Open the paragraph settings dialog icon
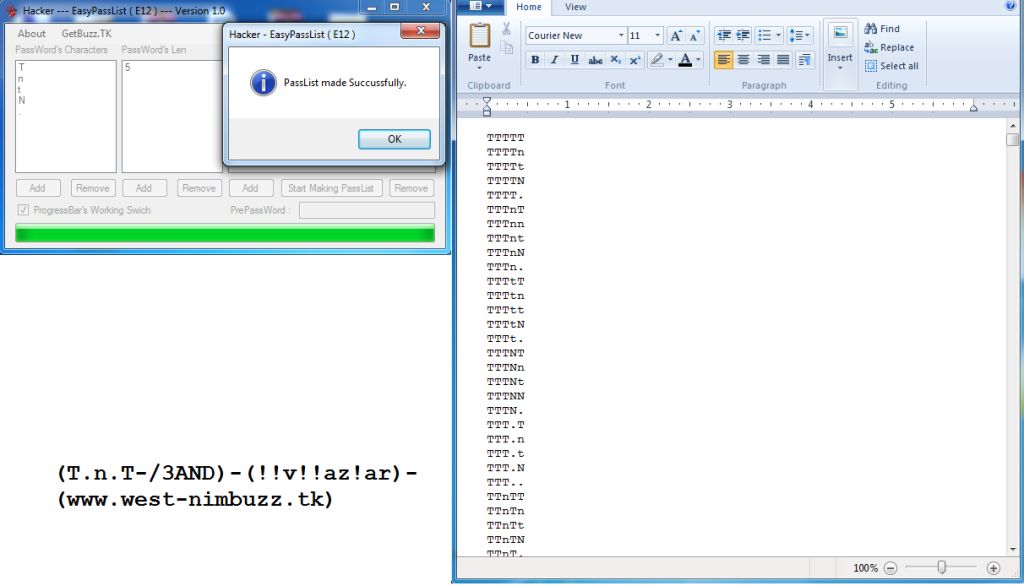The image size is (1024, 586). (805, 60)
